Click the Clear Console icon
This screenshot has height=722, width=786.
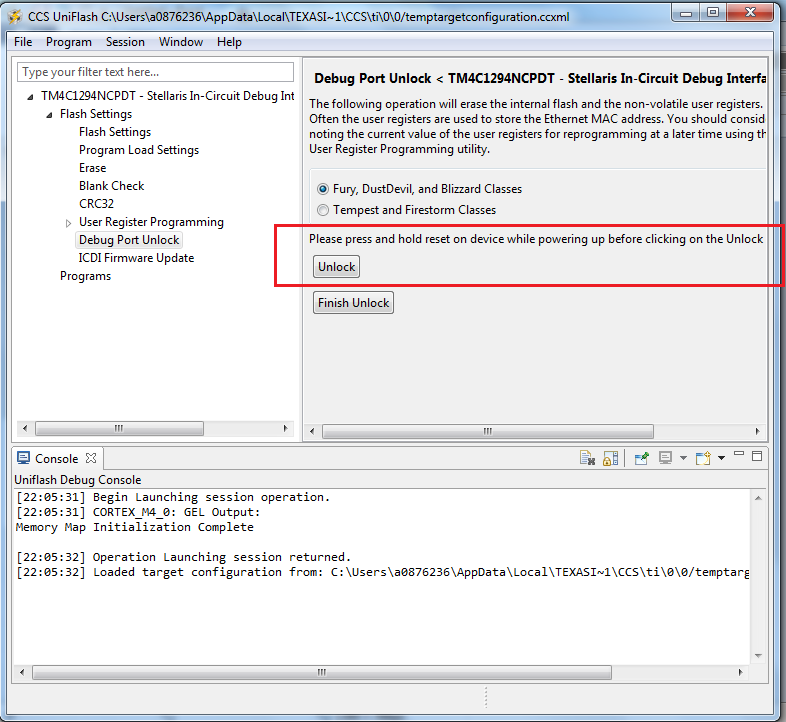[587, 458]
